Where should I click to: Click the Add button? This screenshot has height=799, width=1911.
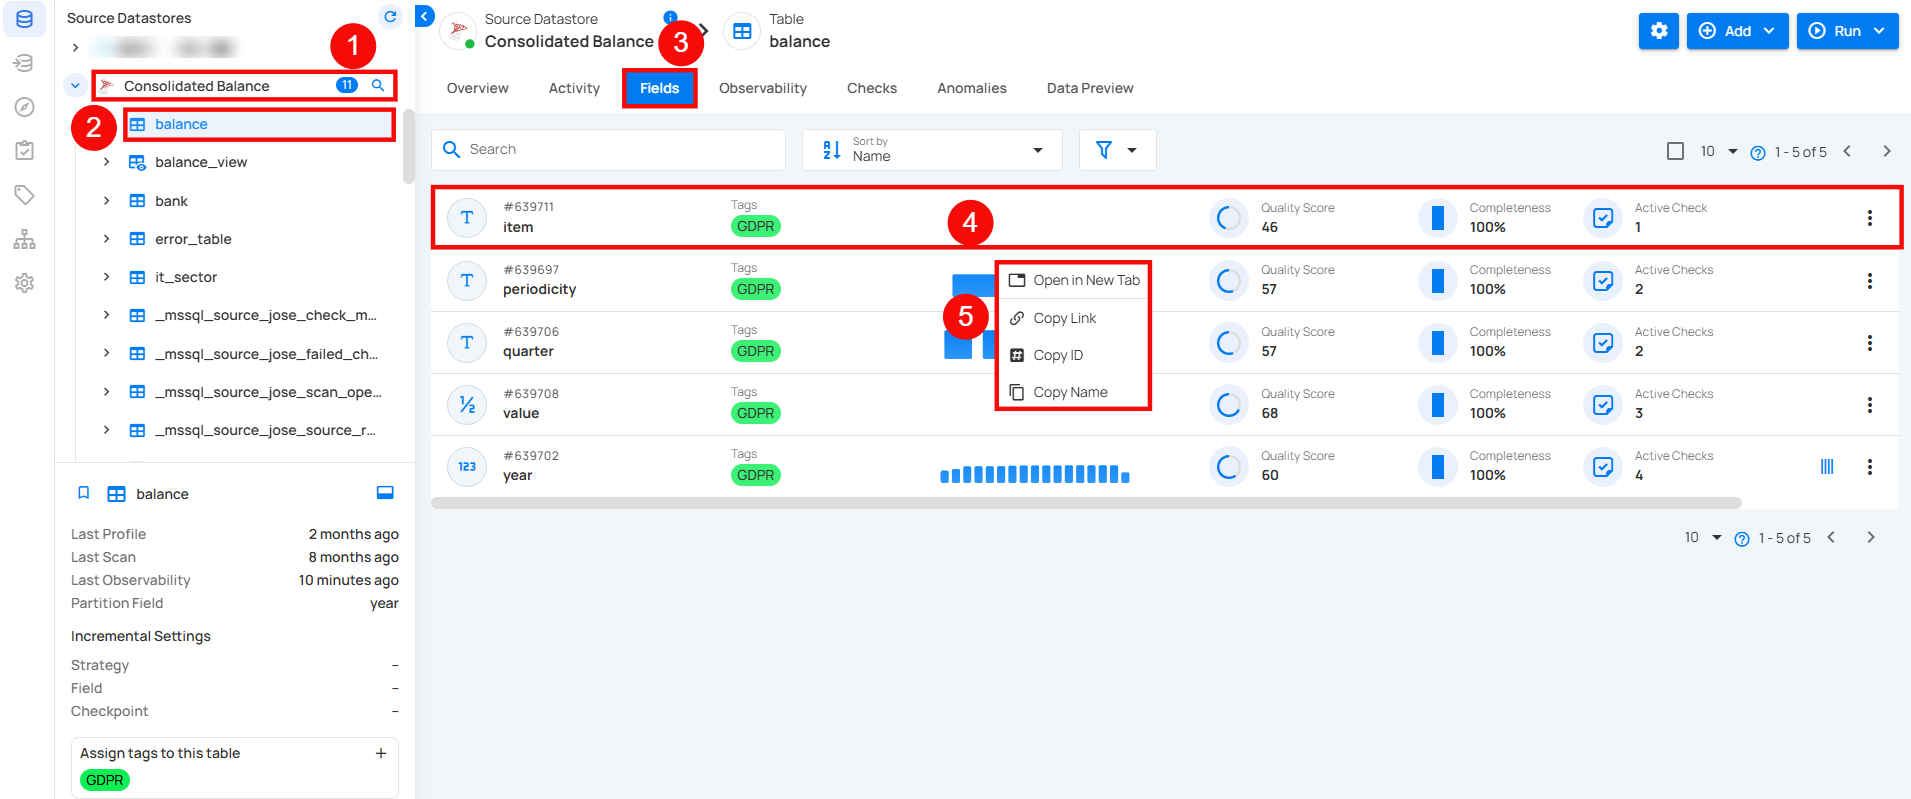pyautogui.click(x=1736, y=31)
